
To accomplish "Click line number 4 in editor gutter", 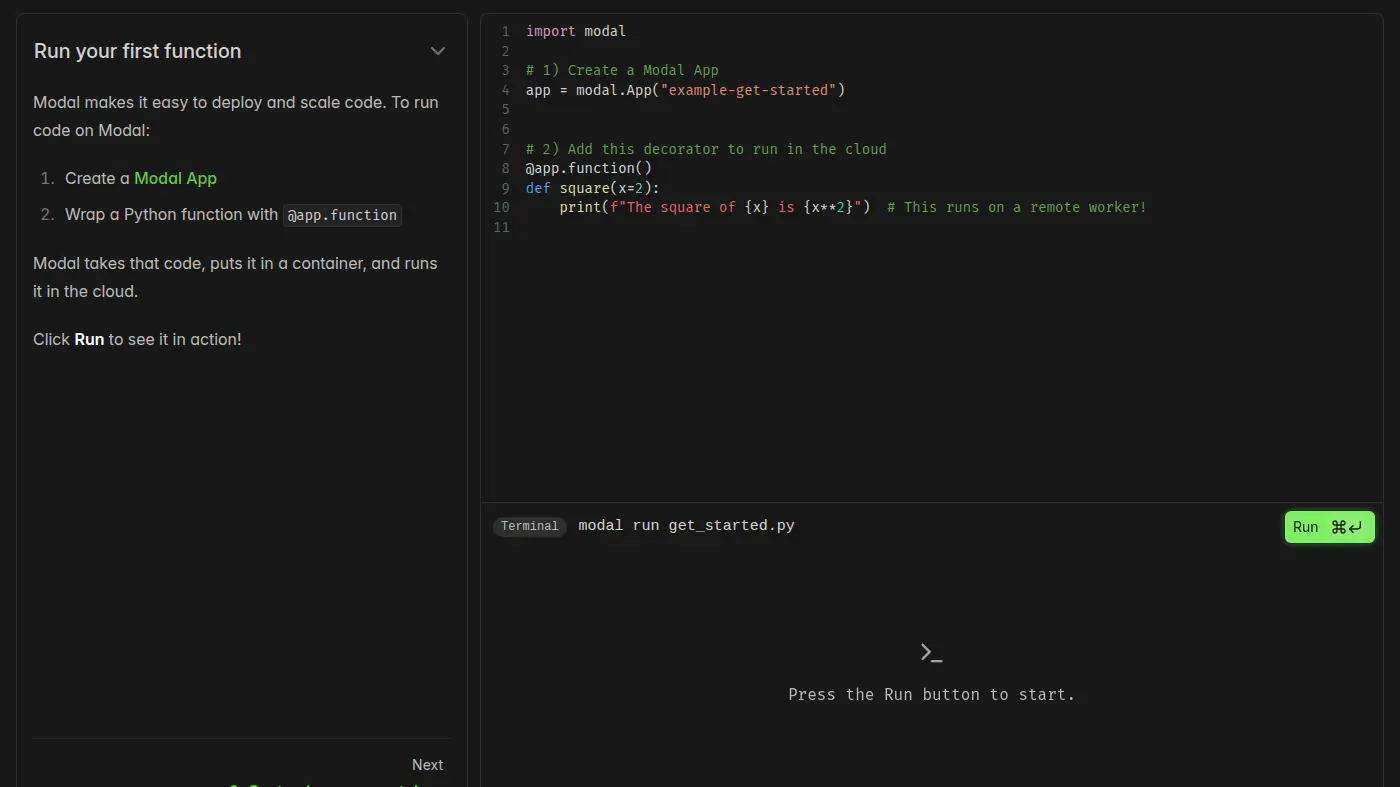I will (505, 90).
